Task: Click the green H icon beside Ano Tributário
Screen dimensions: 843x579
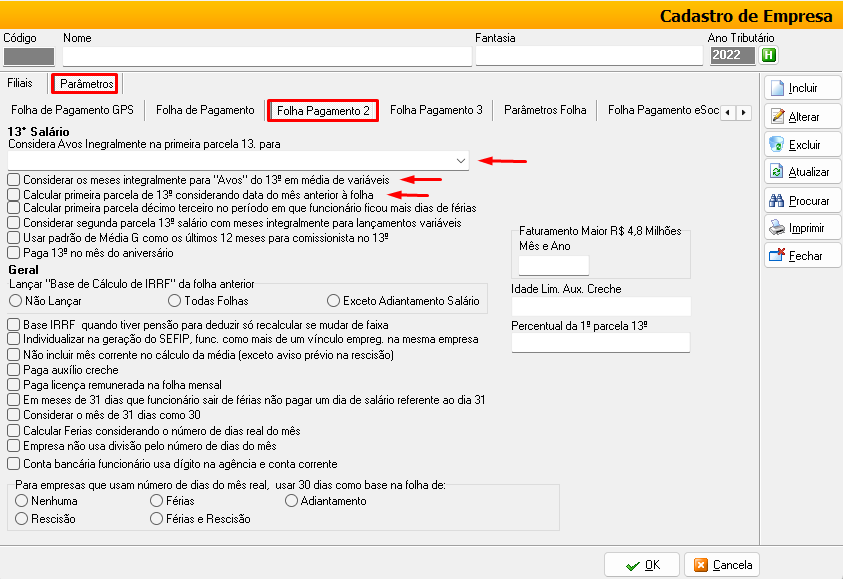Action: (769, 55)
